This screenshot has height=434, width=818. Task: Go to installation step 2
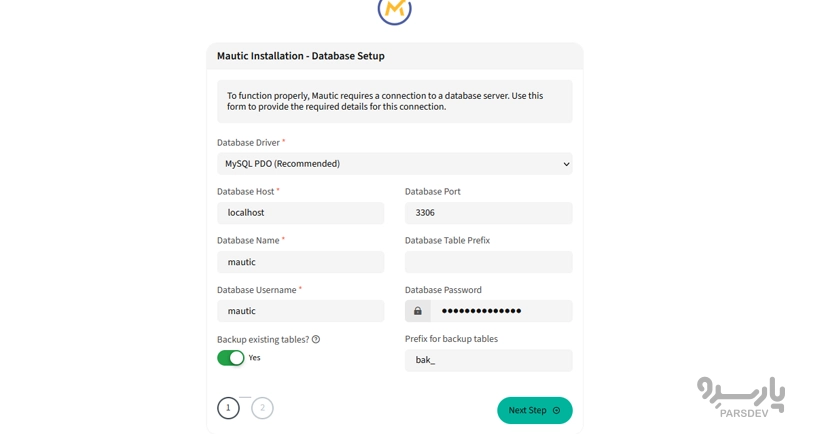tap(262, 408)
